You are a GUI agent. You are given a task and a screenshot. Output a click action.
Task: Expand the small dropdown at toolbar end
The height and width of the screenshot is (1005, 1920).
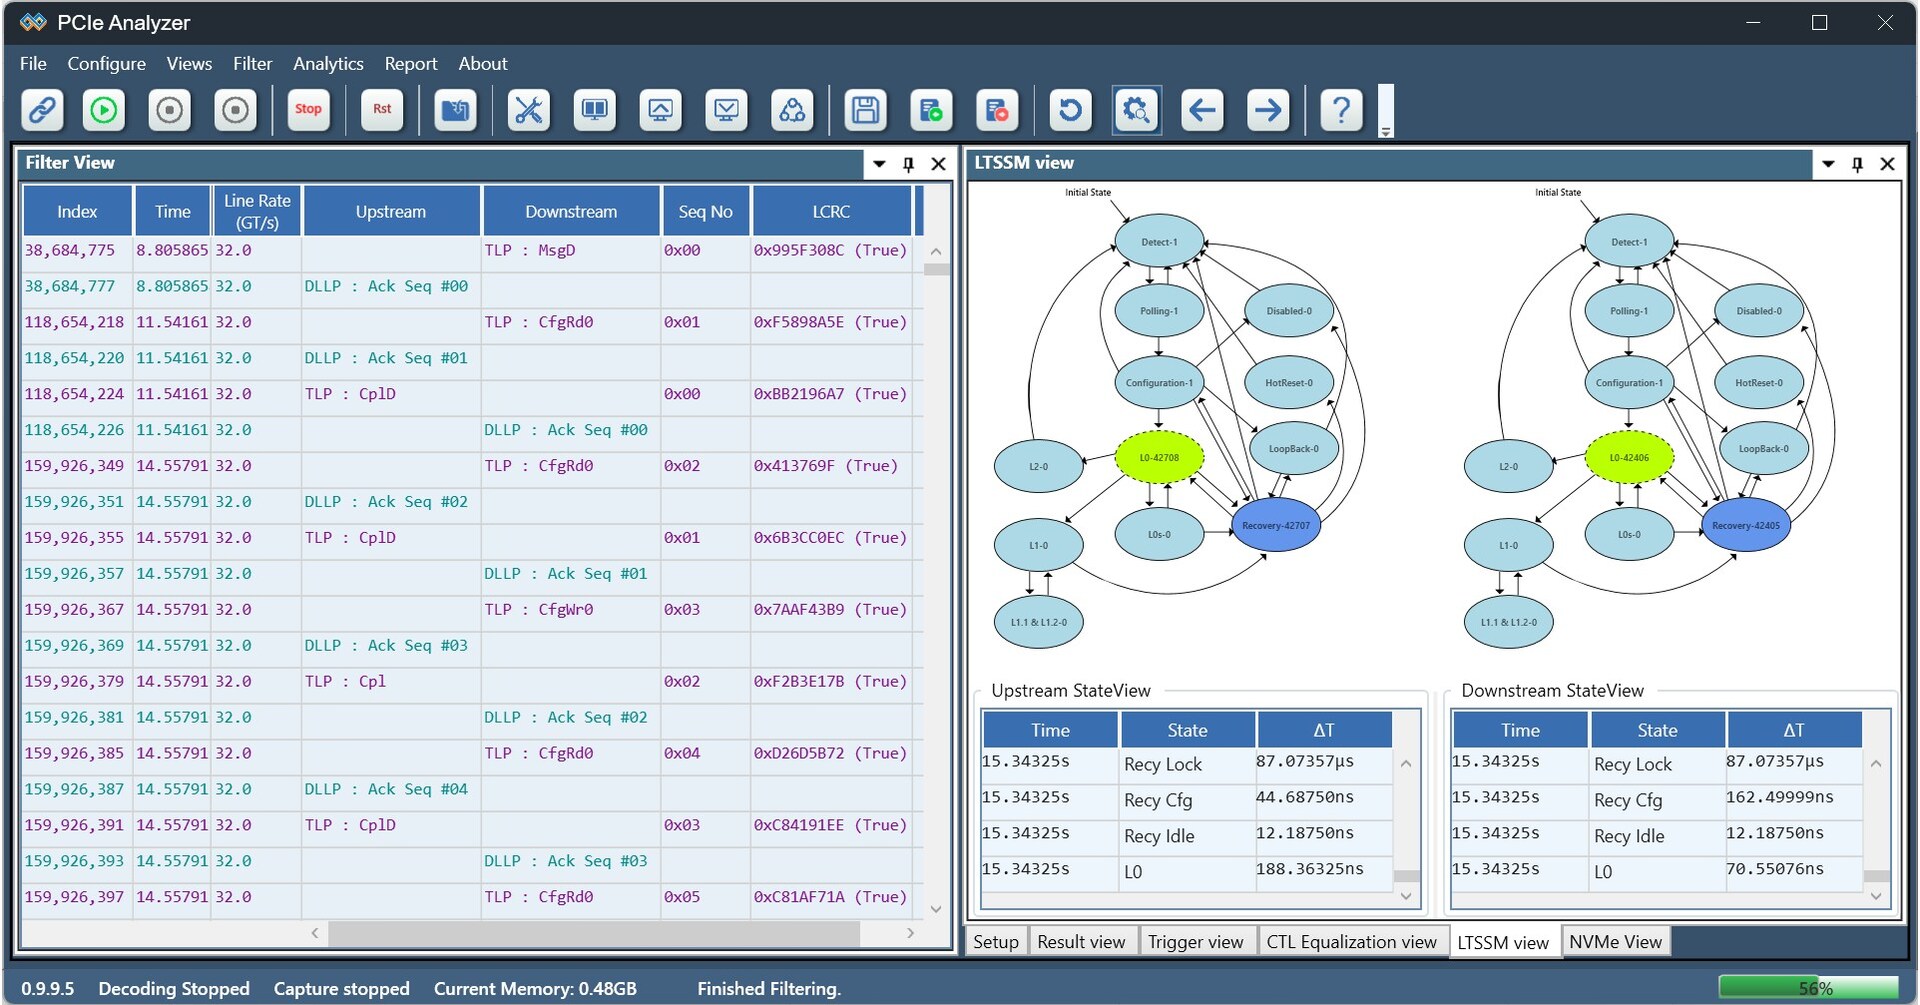1386,130
